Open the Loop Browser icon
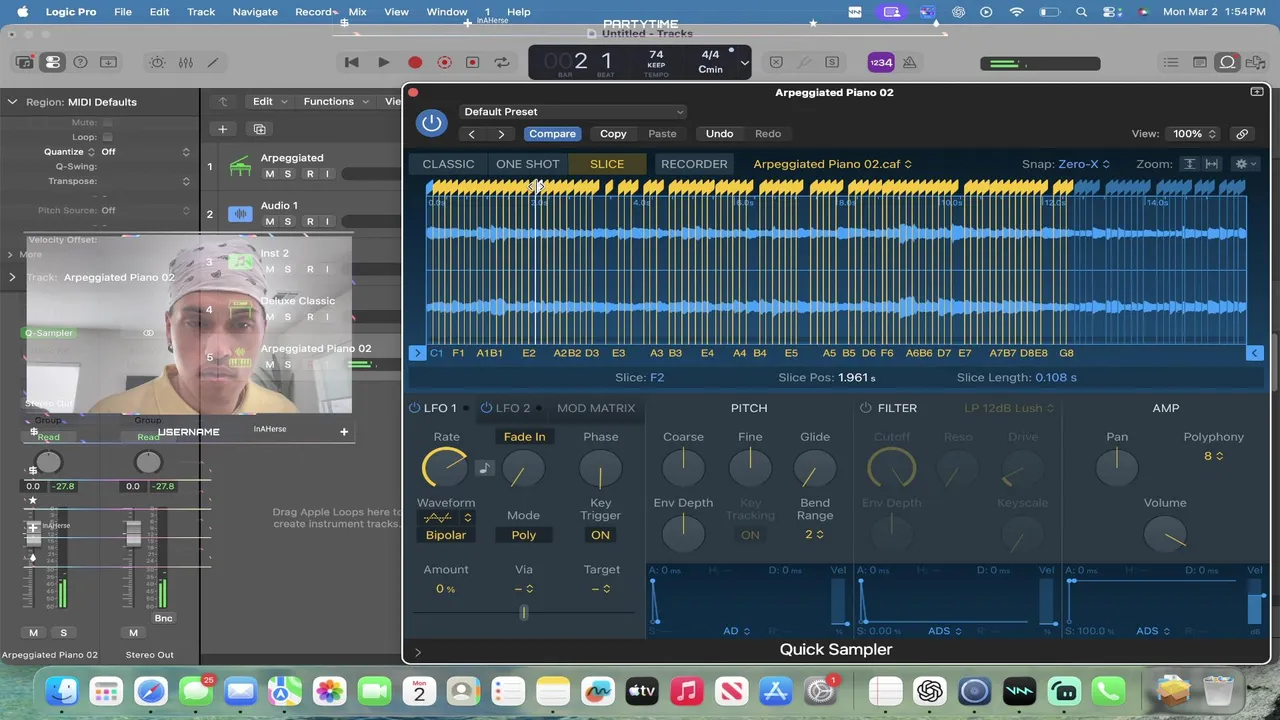This screenshot has height=720, width=1280. click(x=1227, y=62)
